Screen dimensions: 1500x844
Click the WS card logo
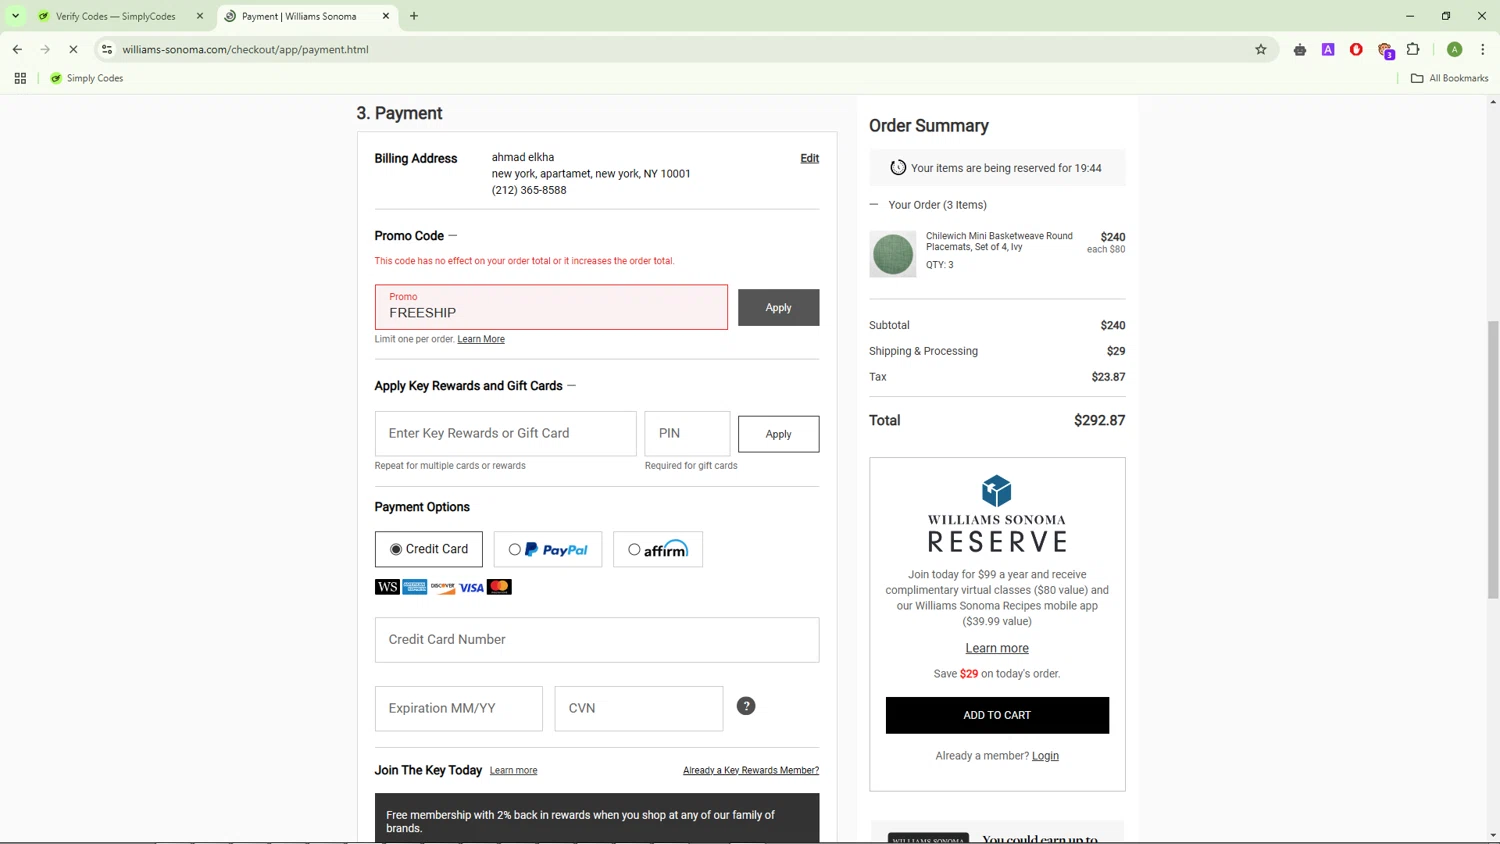point(387,587)
